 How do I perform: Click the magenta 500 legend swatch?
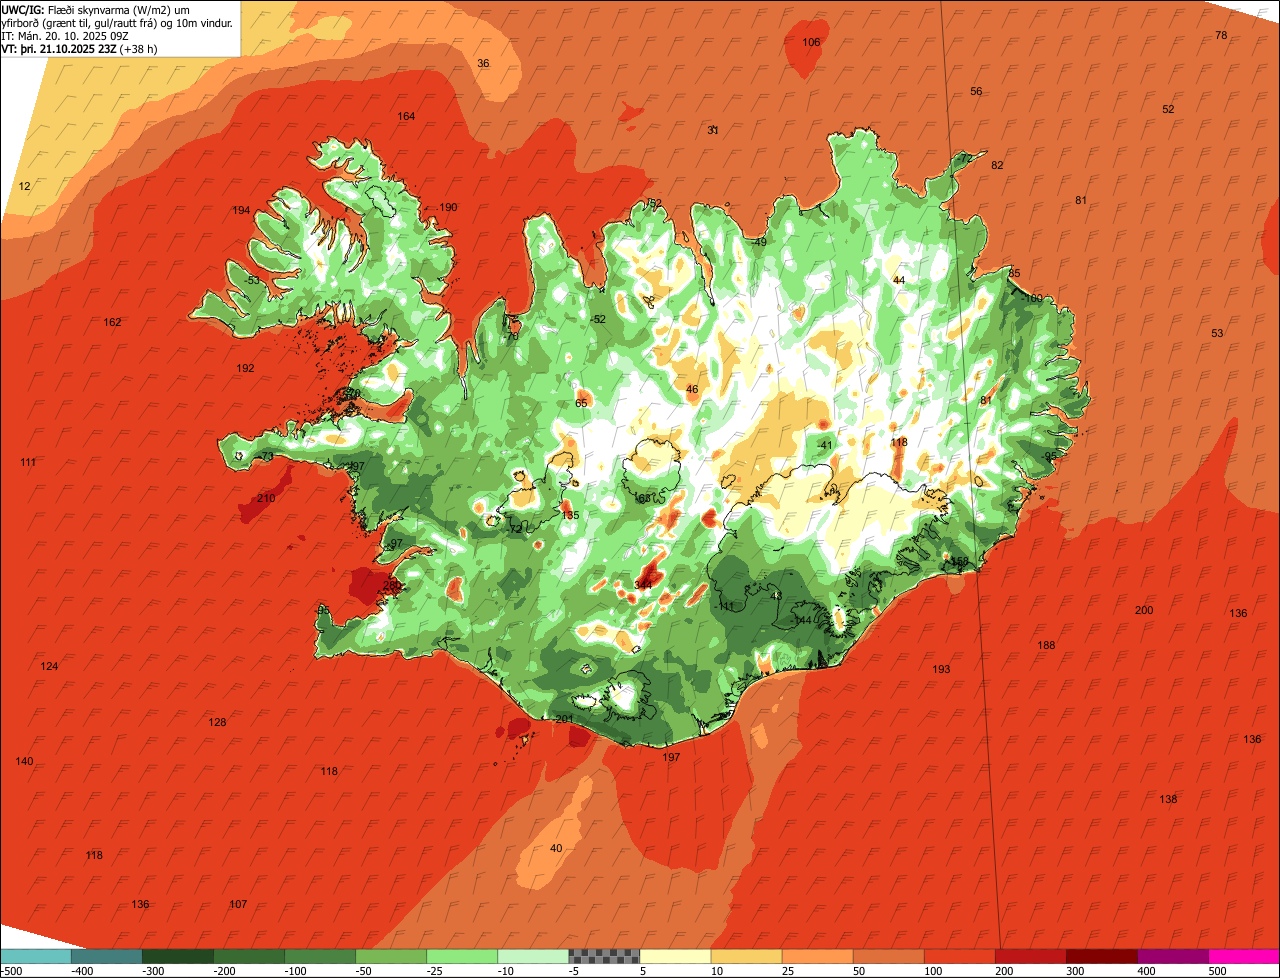tap(1244, 955)
